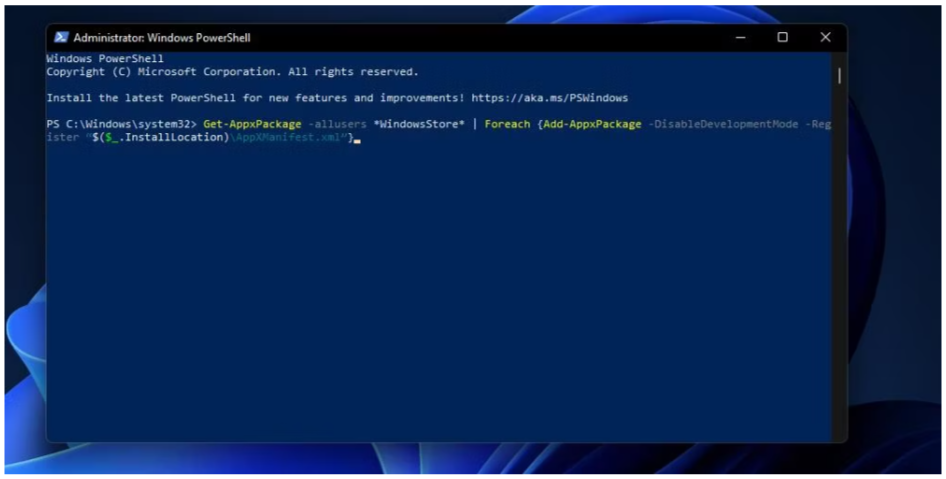
Task: Minimize the PowerShell window
Action: [x=741, y=37]
